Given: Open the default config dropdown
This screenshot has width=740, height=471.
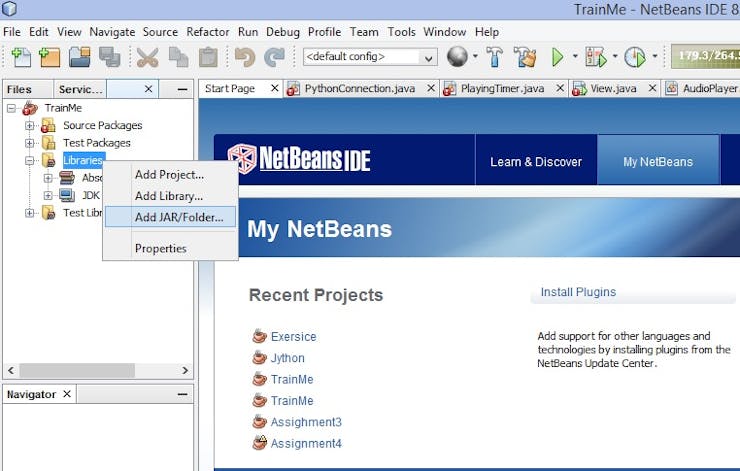Looking at the screenshot, I should (x=428, y=57).
